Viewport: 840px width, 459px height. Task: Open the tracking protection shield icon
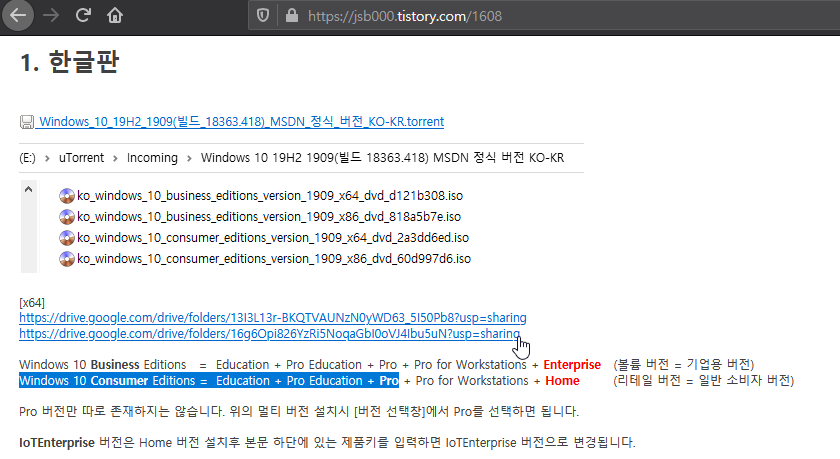click(x=262, y=16)
